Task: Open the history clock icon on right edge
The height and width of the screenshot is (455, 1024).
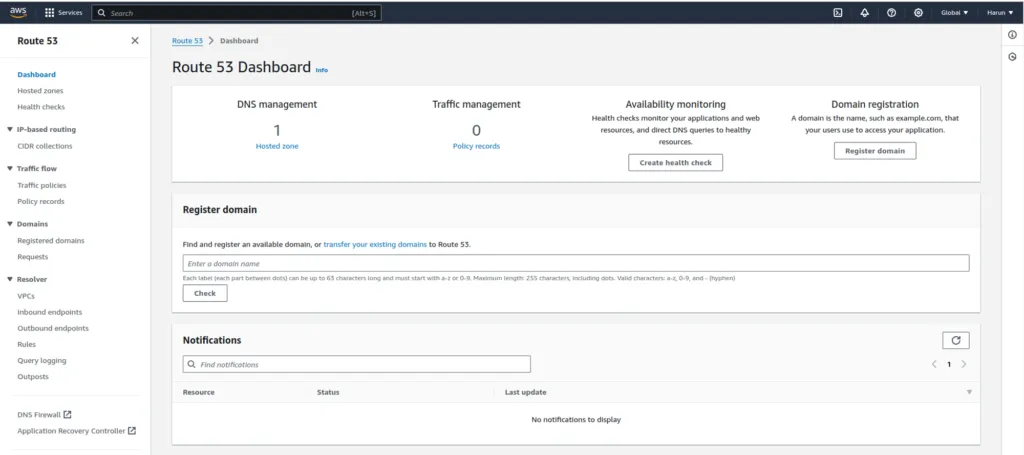Action: click(x=1012, y=57)
